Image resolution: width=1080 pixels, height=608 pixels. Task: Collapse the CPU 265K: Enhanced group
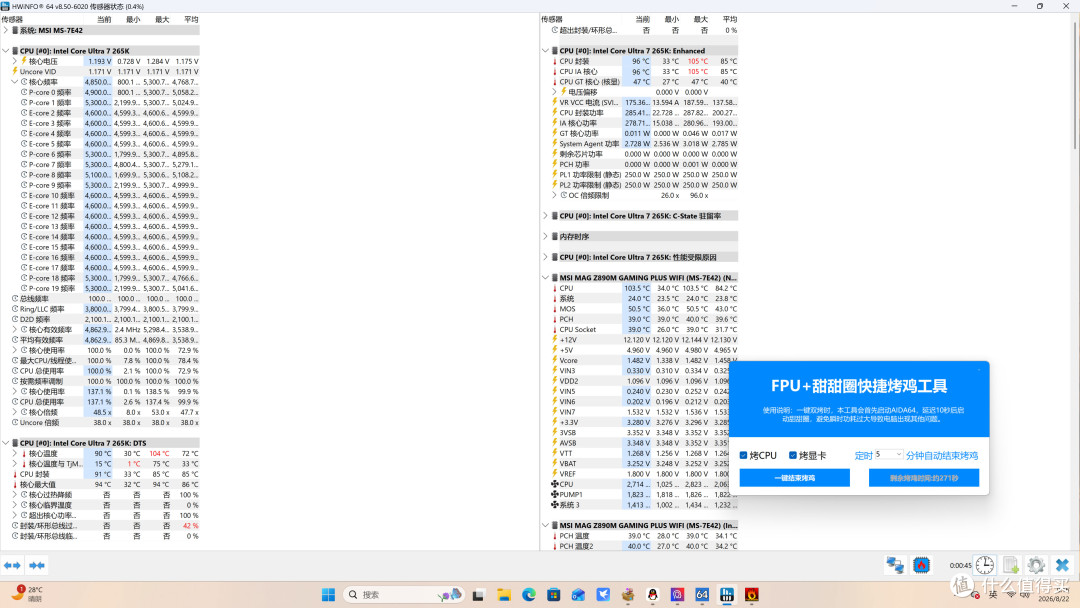tap(546, 51)
